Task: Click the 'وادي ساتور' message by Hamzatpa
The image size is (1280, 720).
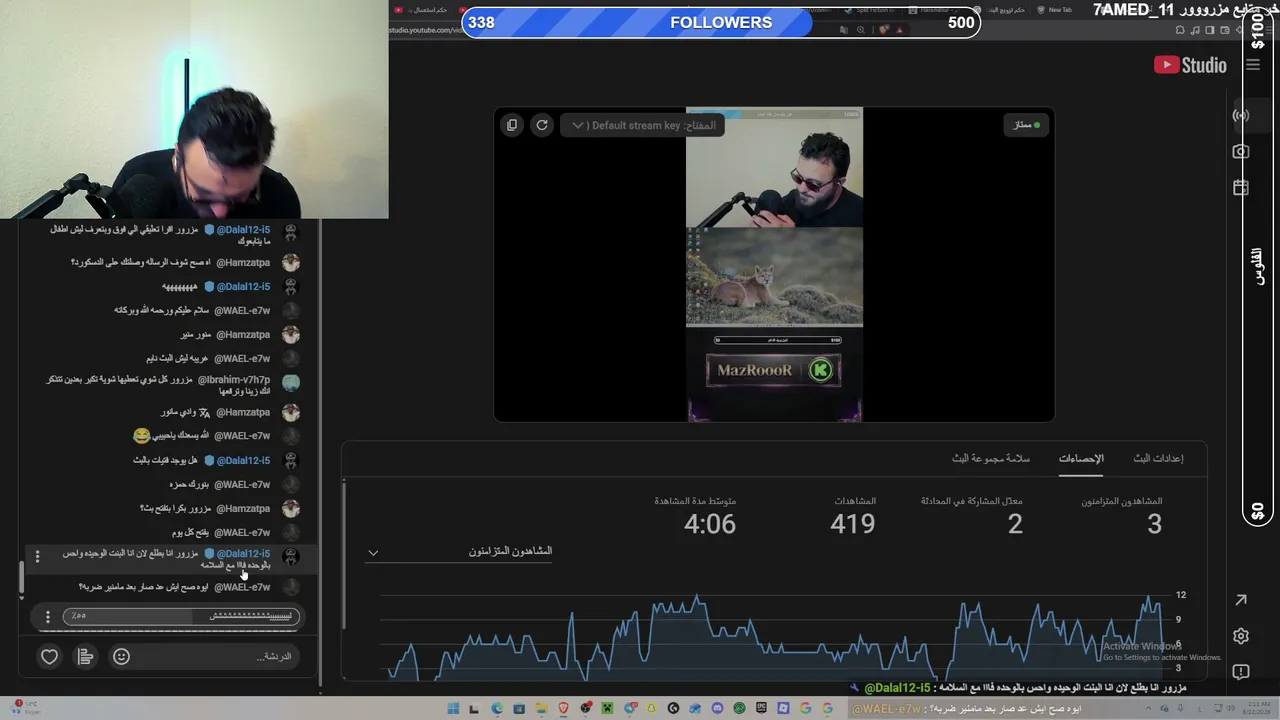Action: [180, 412]
